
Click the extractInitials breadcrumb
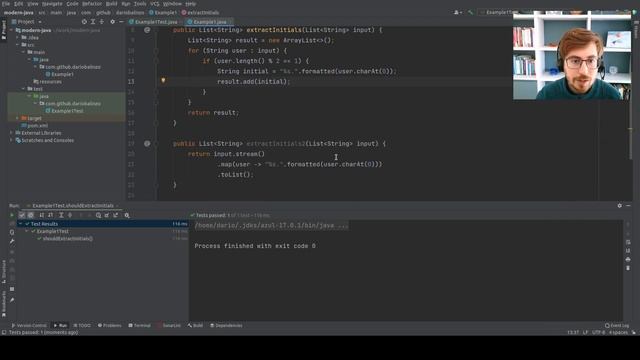(200, 13)
